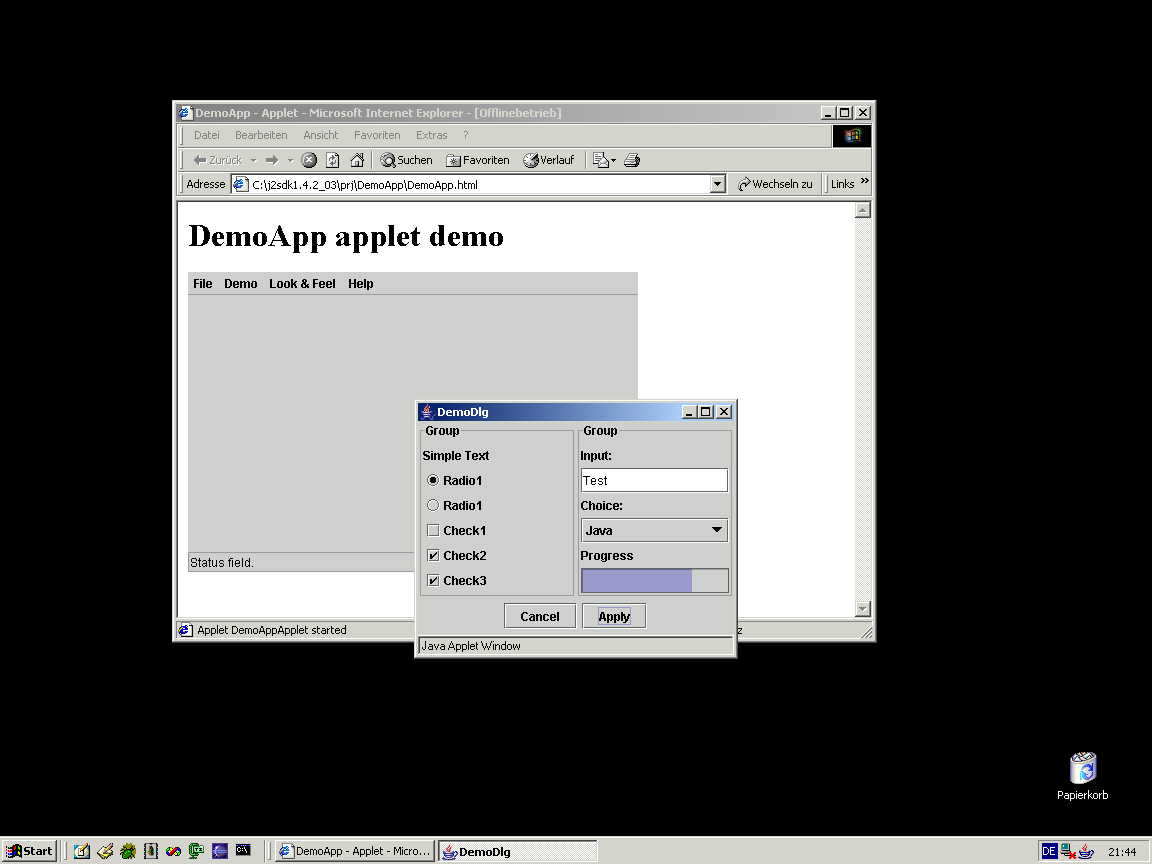Enable the Check1 checkbox
This screenshot has height=864, width=1152.
click(433, 530)
